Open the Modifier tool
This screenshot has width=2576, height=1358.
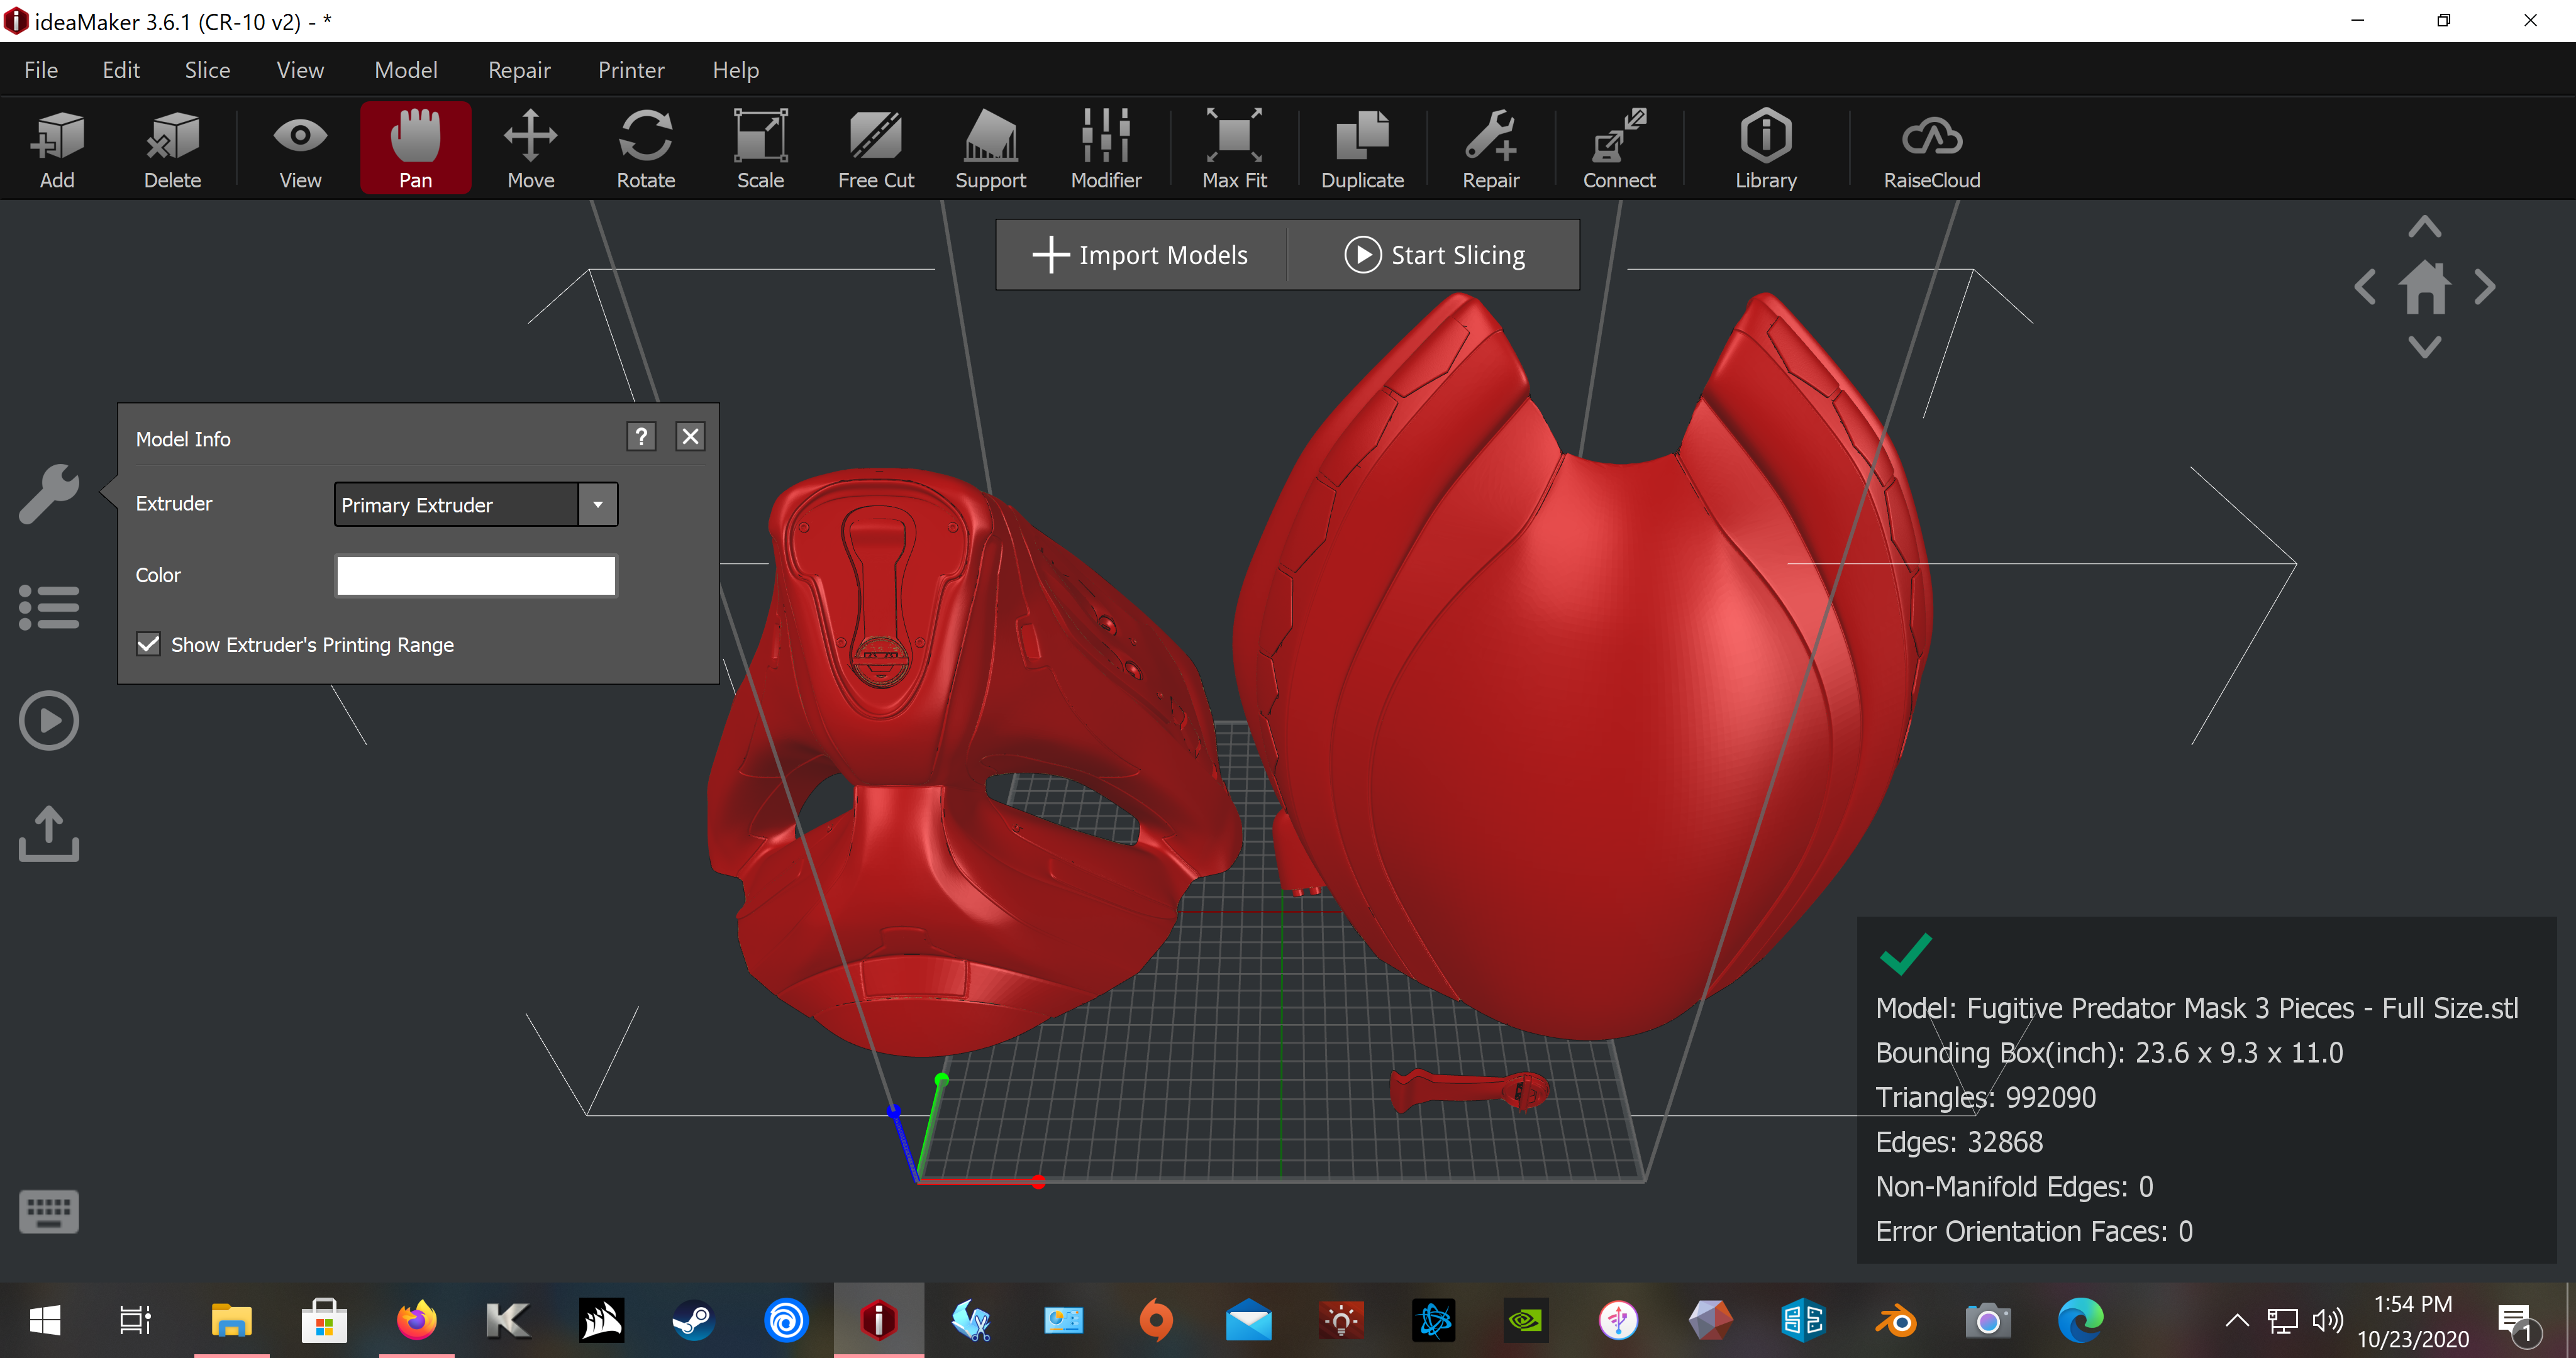point(1105,148)
